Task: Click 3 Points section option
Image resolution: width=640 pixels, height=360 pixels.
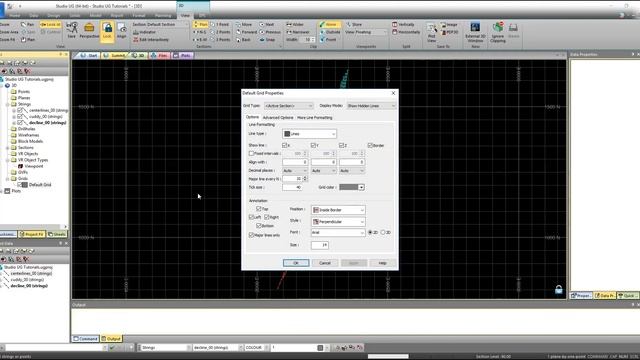Action: click(220, 40)
